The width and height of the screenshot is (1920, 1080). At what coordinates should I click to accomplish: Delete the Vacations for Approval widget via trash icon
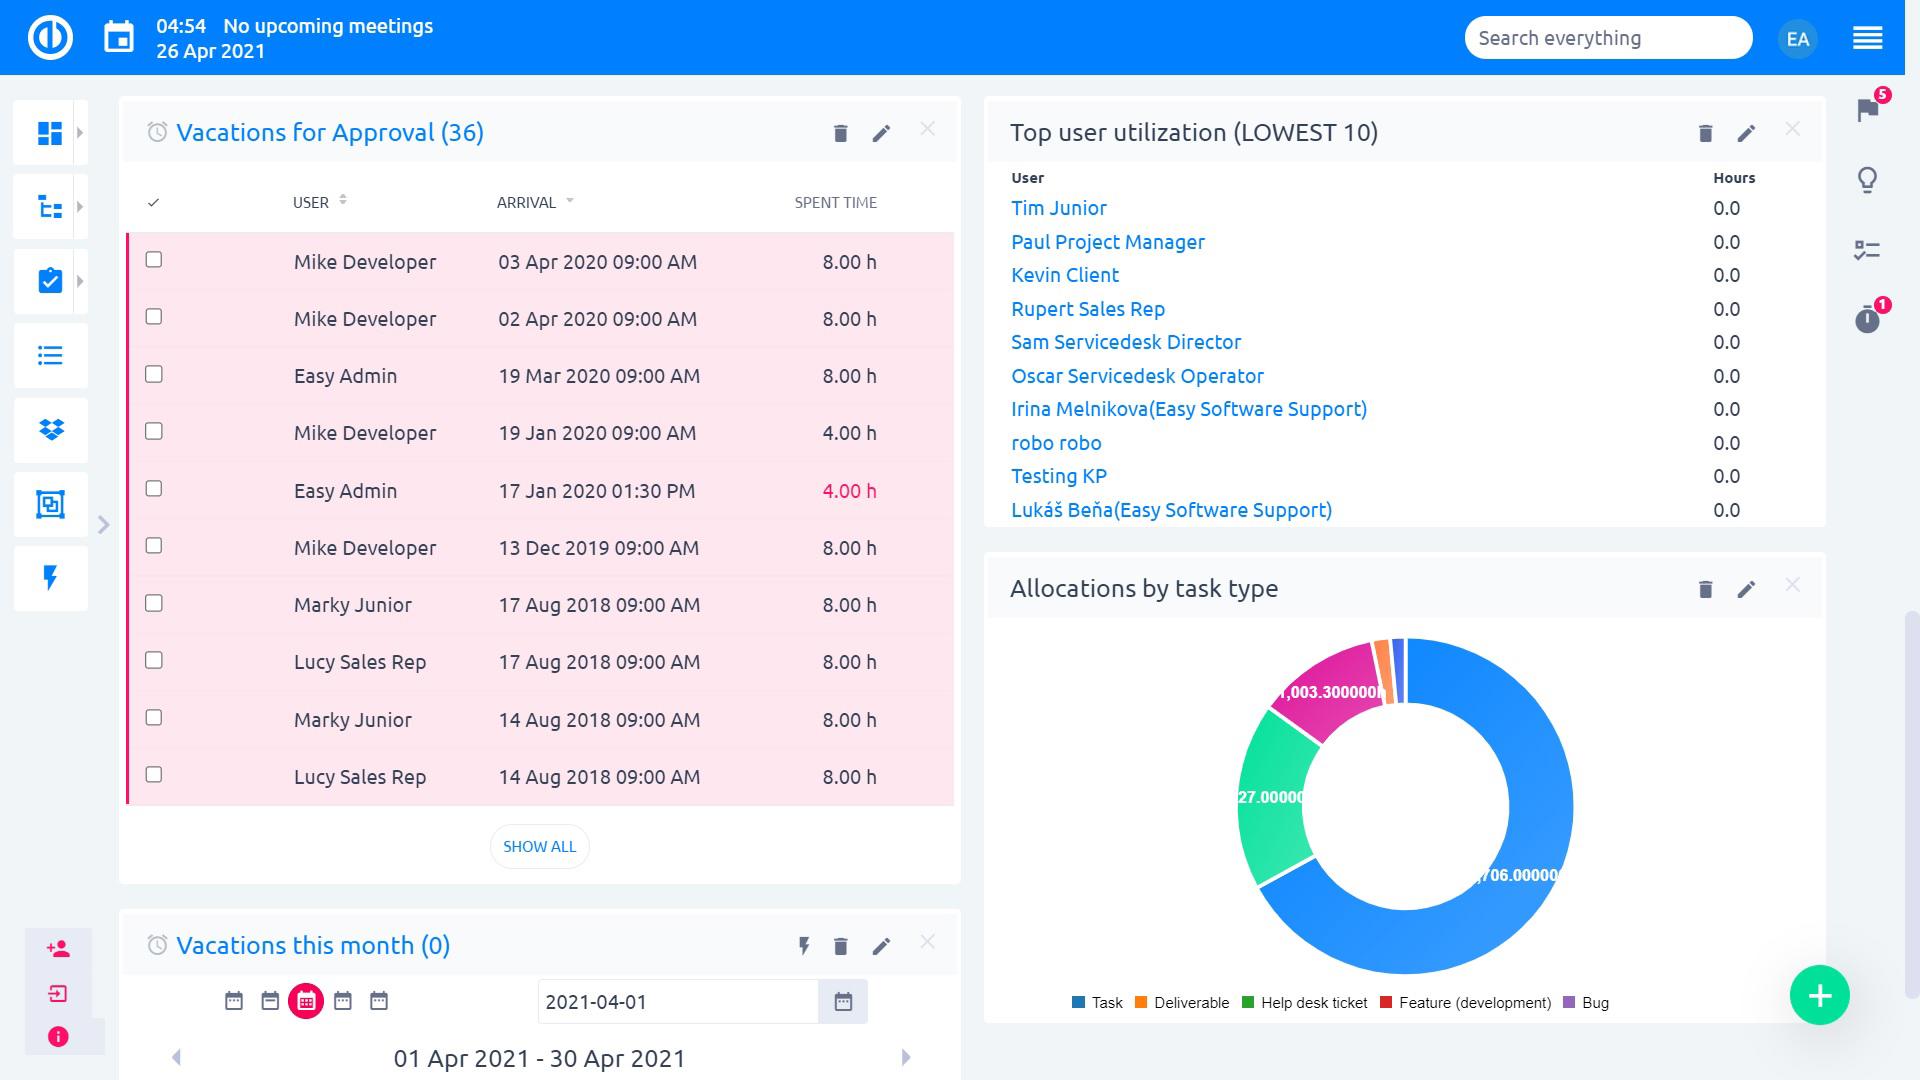[x=840, y=133]
